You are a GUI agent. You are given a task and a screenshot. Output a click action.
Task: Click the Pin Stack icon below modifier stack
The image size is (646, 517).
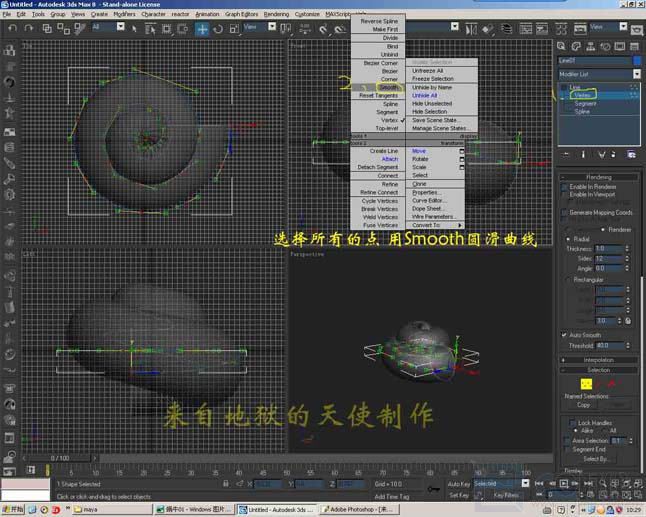(566, 154)
